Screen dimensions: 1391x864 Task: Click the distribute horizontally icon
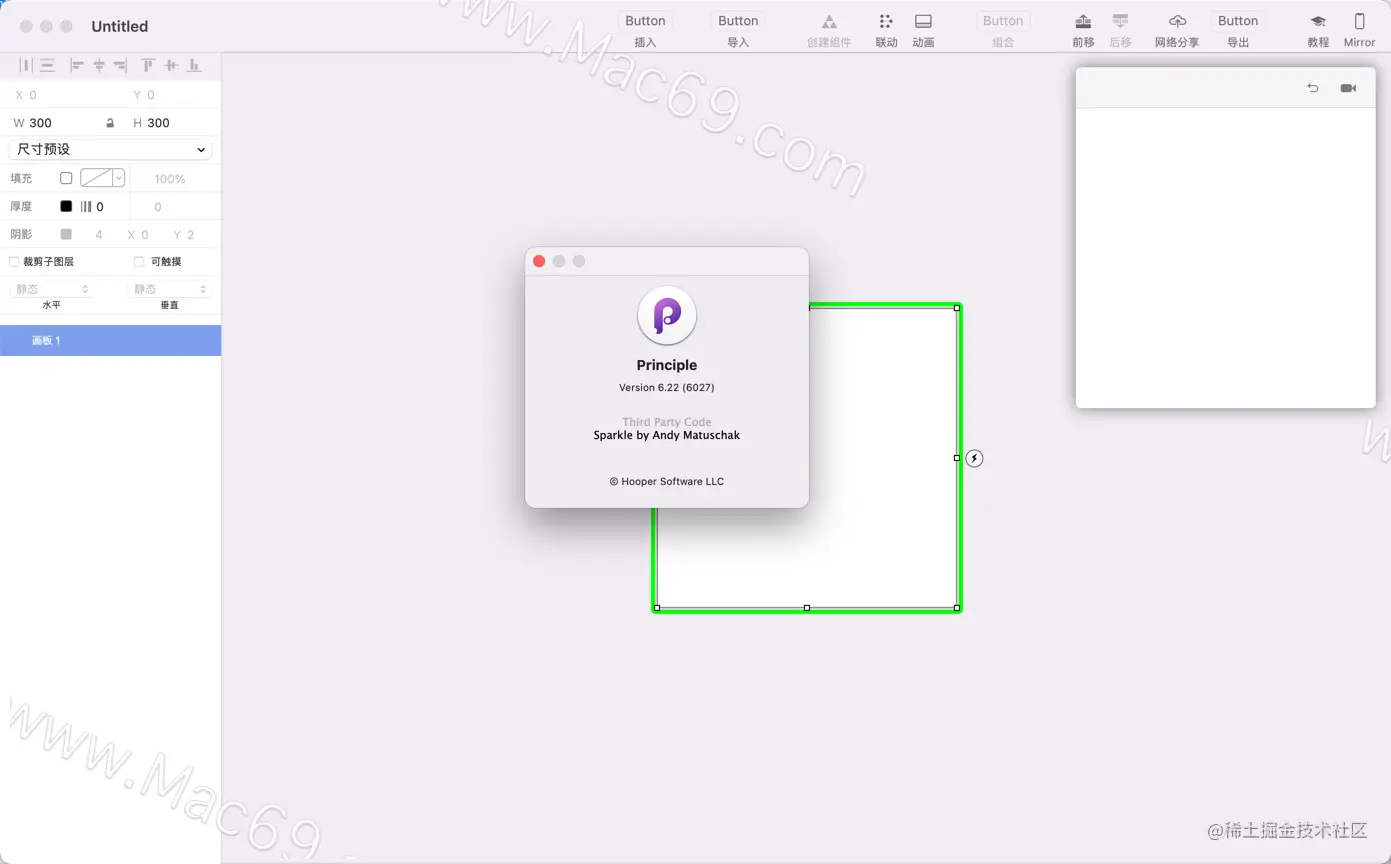(26, 65)
